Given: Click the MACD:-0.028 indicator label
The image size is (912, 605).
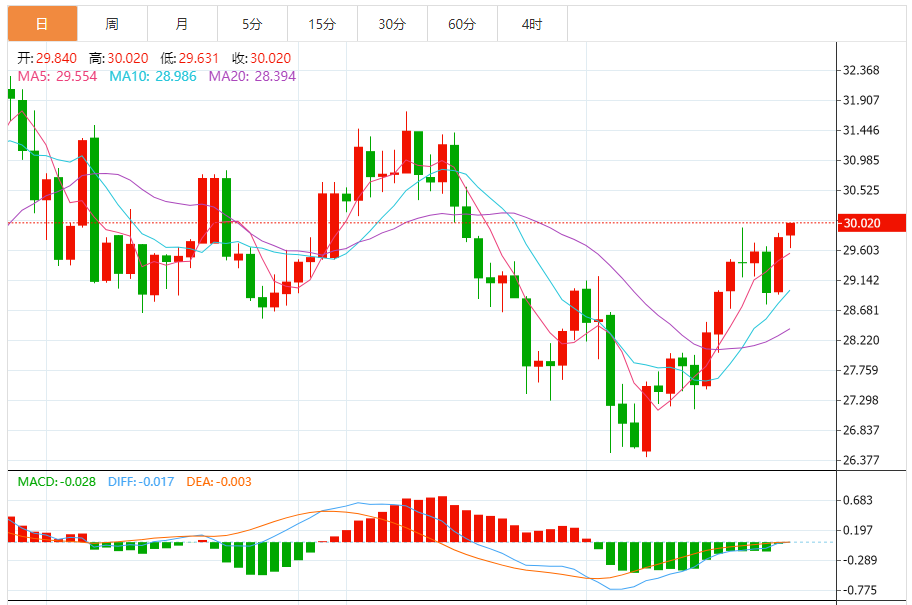Looking at the screenshot, I should click(x=56, y=482).
